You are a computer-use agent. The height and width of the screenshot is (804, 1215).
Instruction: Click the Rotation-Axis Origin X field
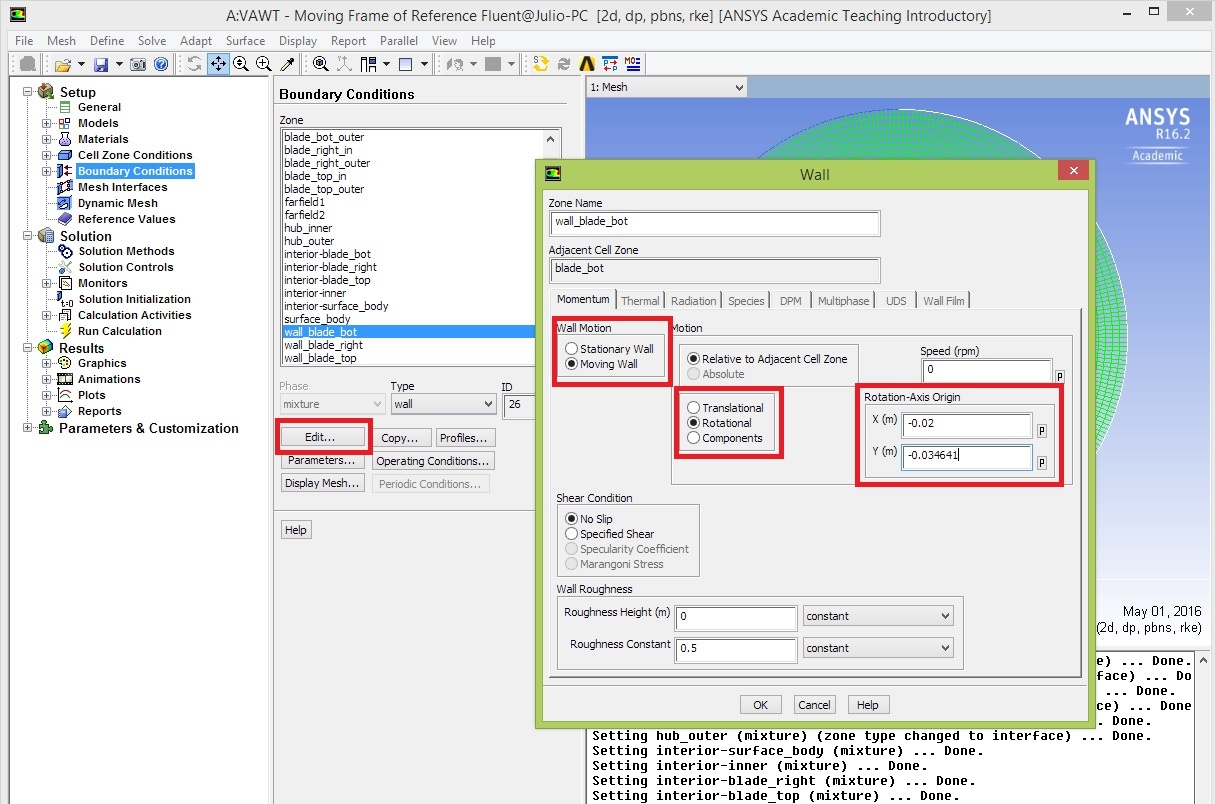pyautogui.click(x=966, y=427)
